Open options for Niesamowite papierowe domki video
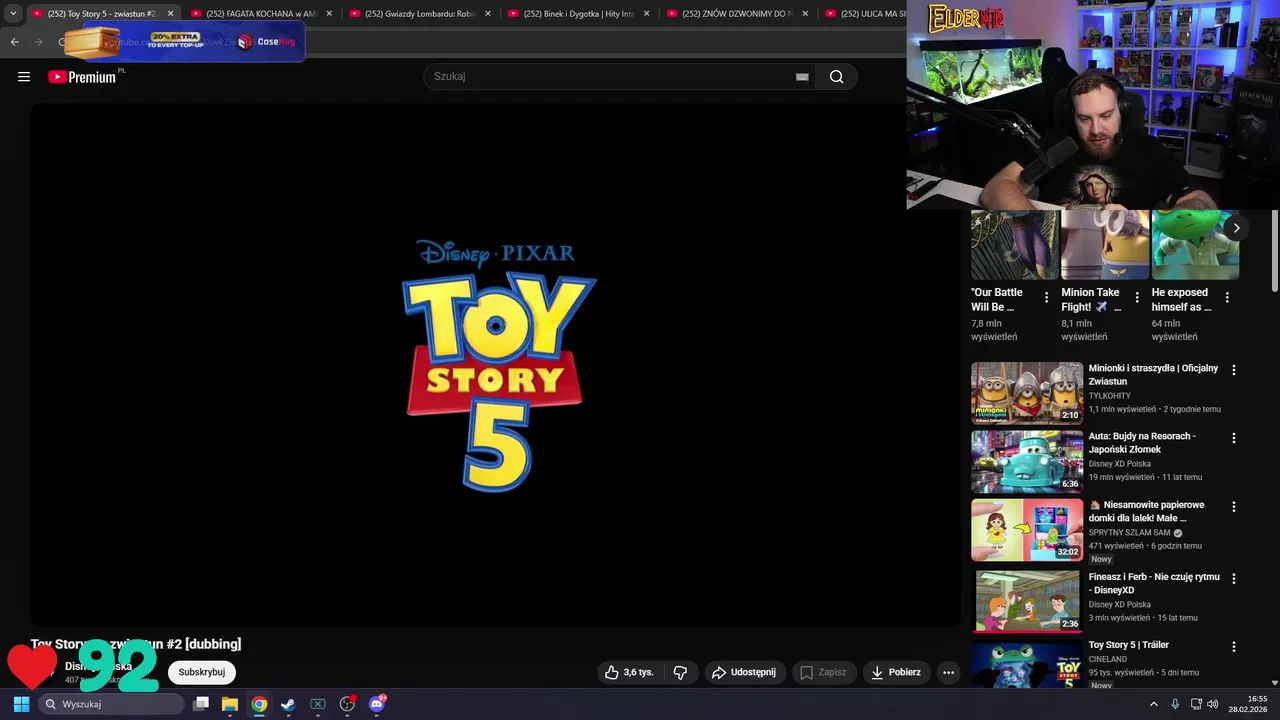The height and width of the screenshot is (720, 1280). tap(1234, 507)
